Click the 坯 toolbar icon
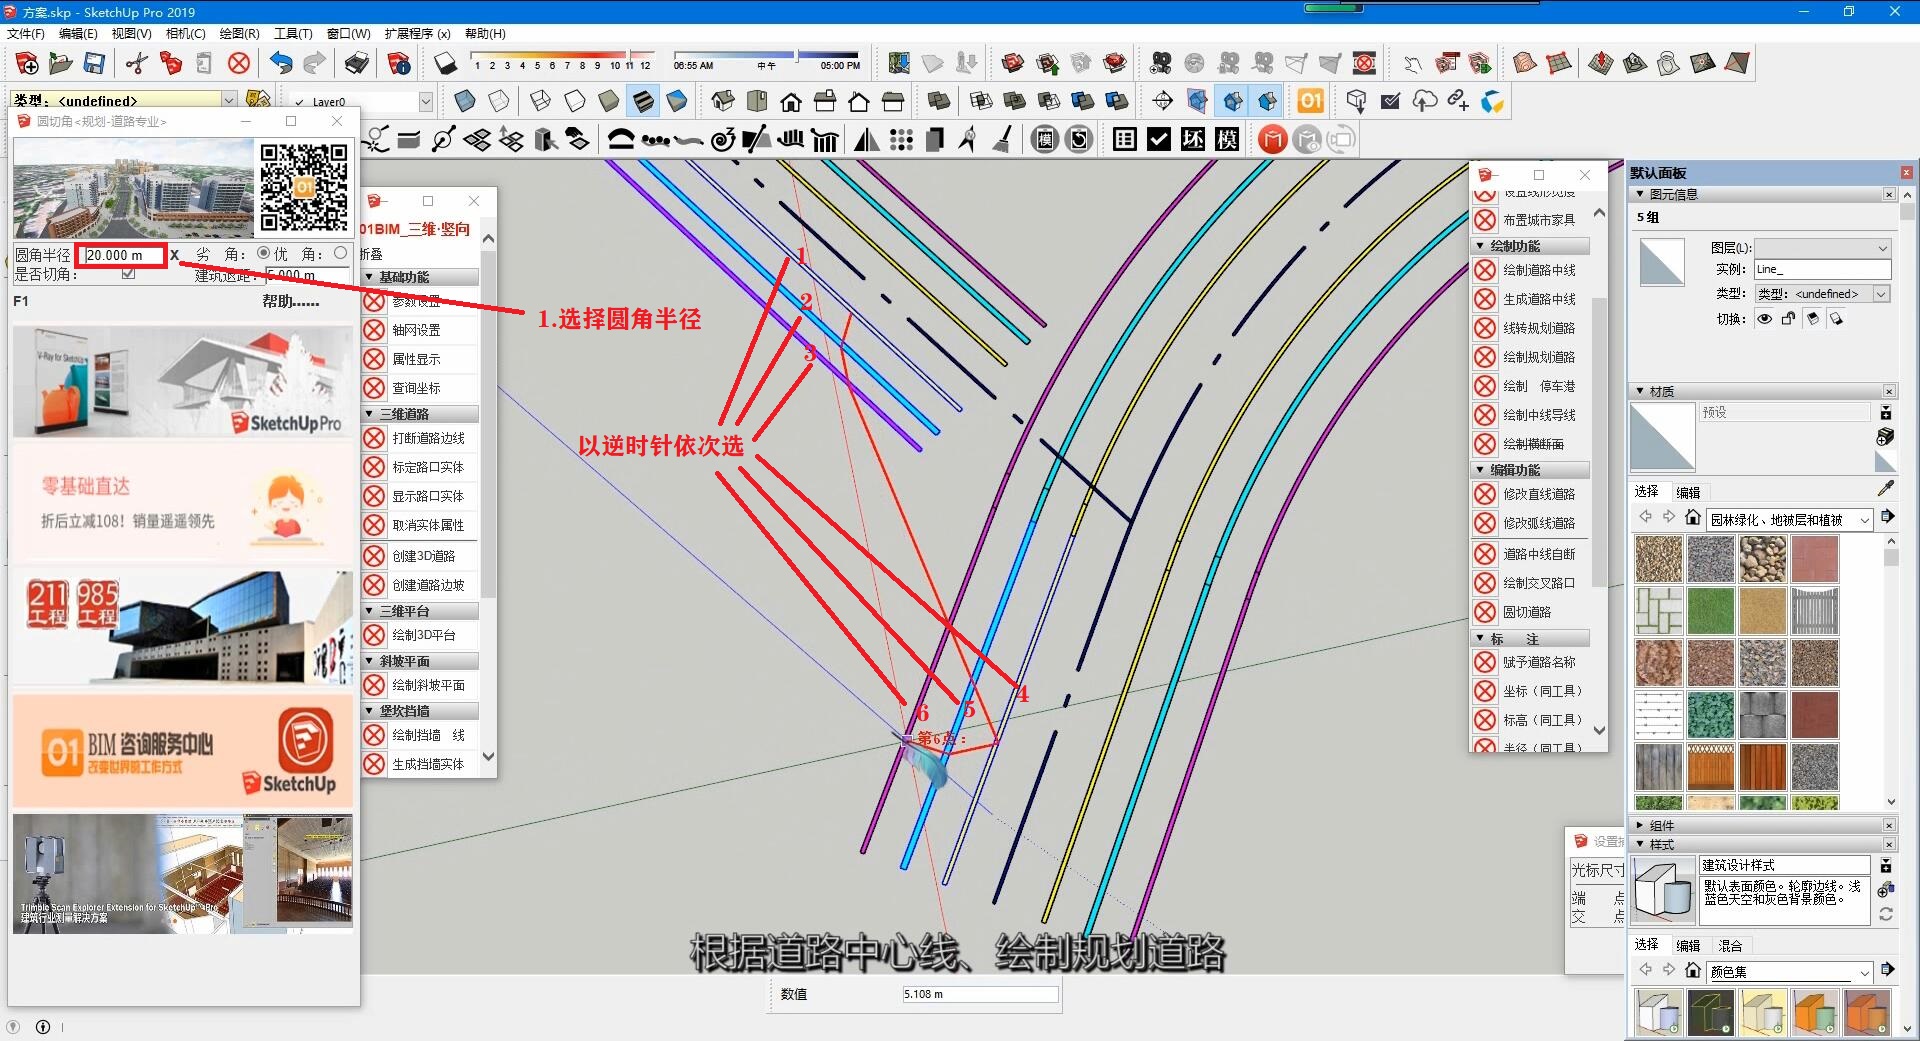This screenshot has width=1920, height=1041. (1192, 140)
